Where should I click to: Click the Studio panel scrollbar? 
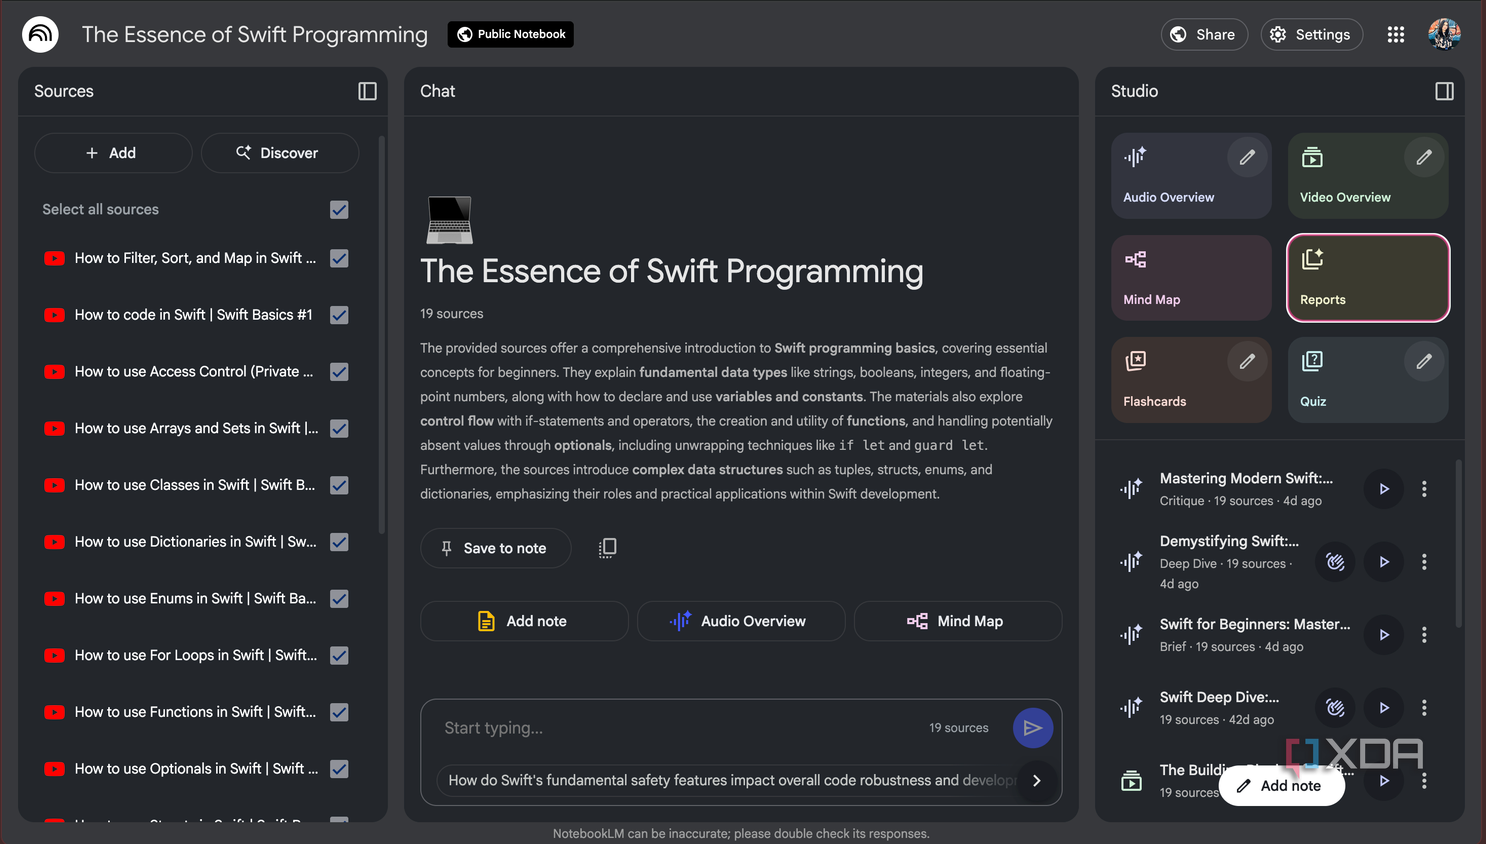1459,544
